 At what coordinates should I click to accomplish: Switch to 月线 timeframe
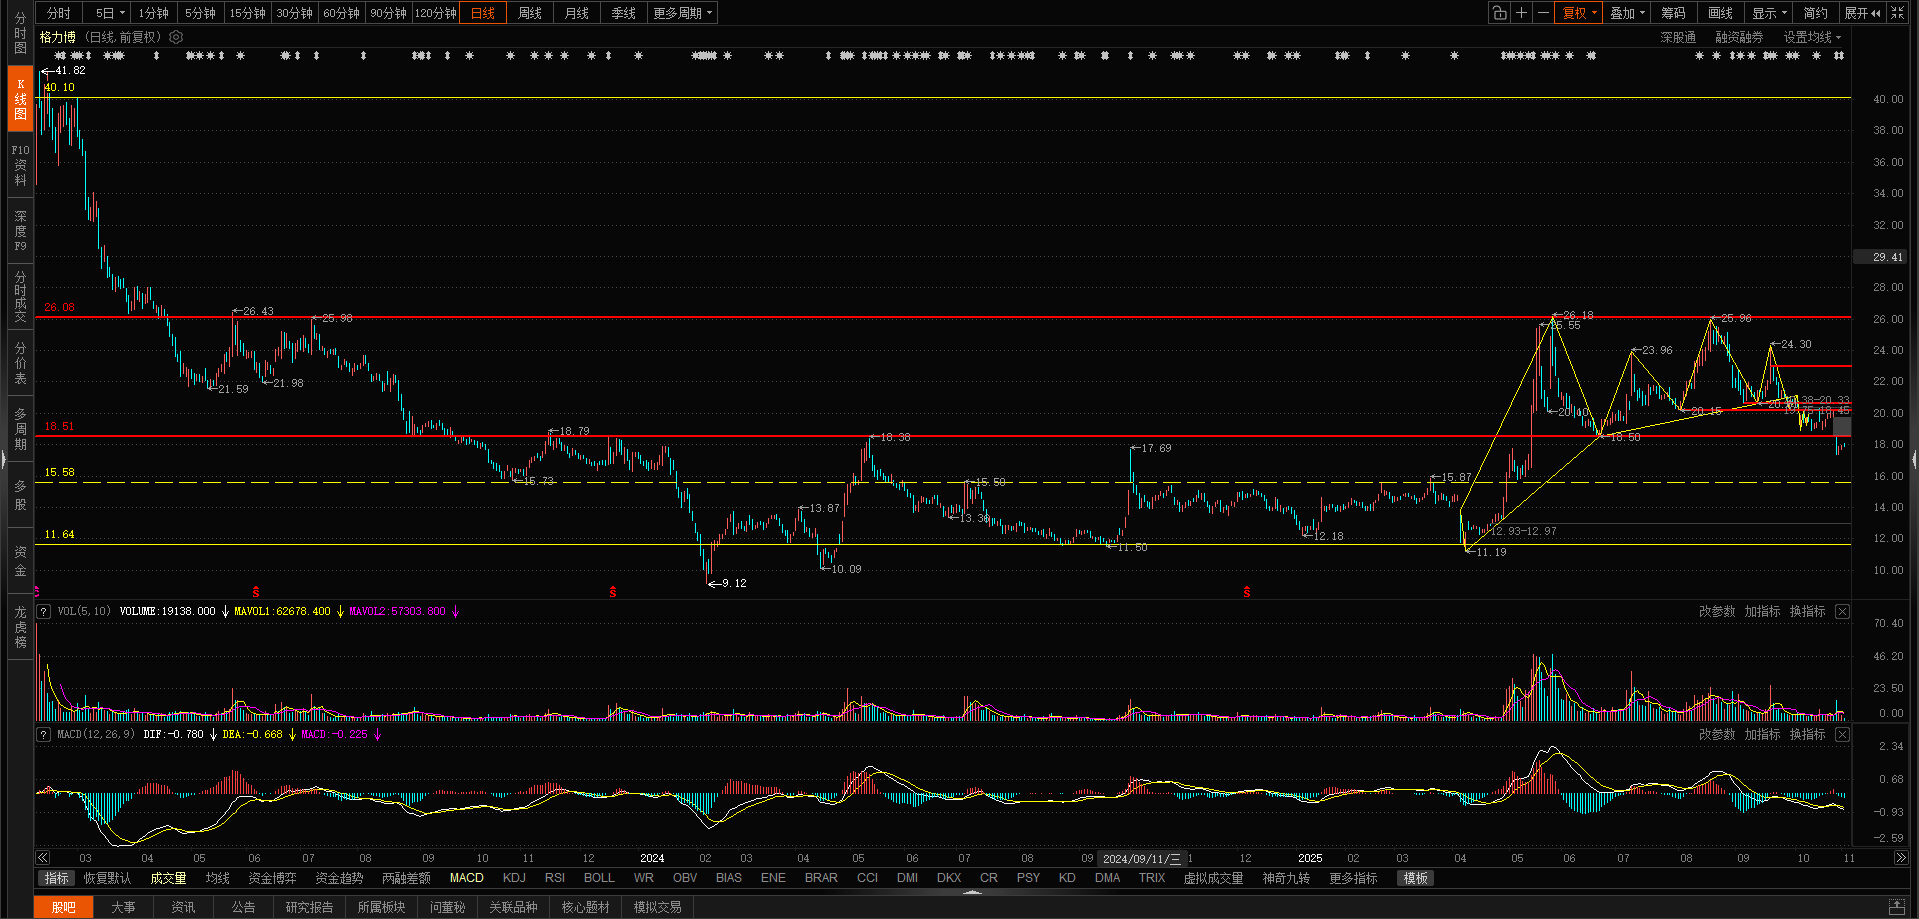577,13
